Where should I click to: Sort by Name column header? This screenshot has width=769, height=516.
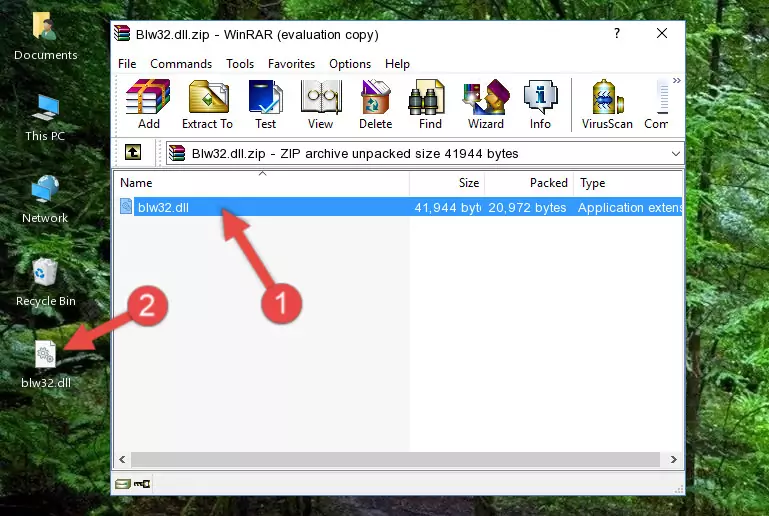(262, 183)
